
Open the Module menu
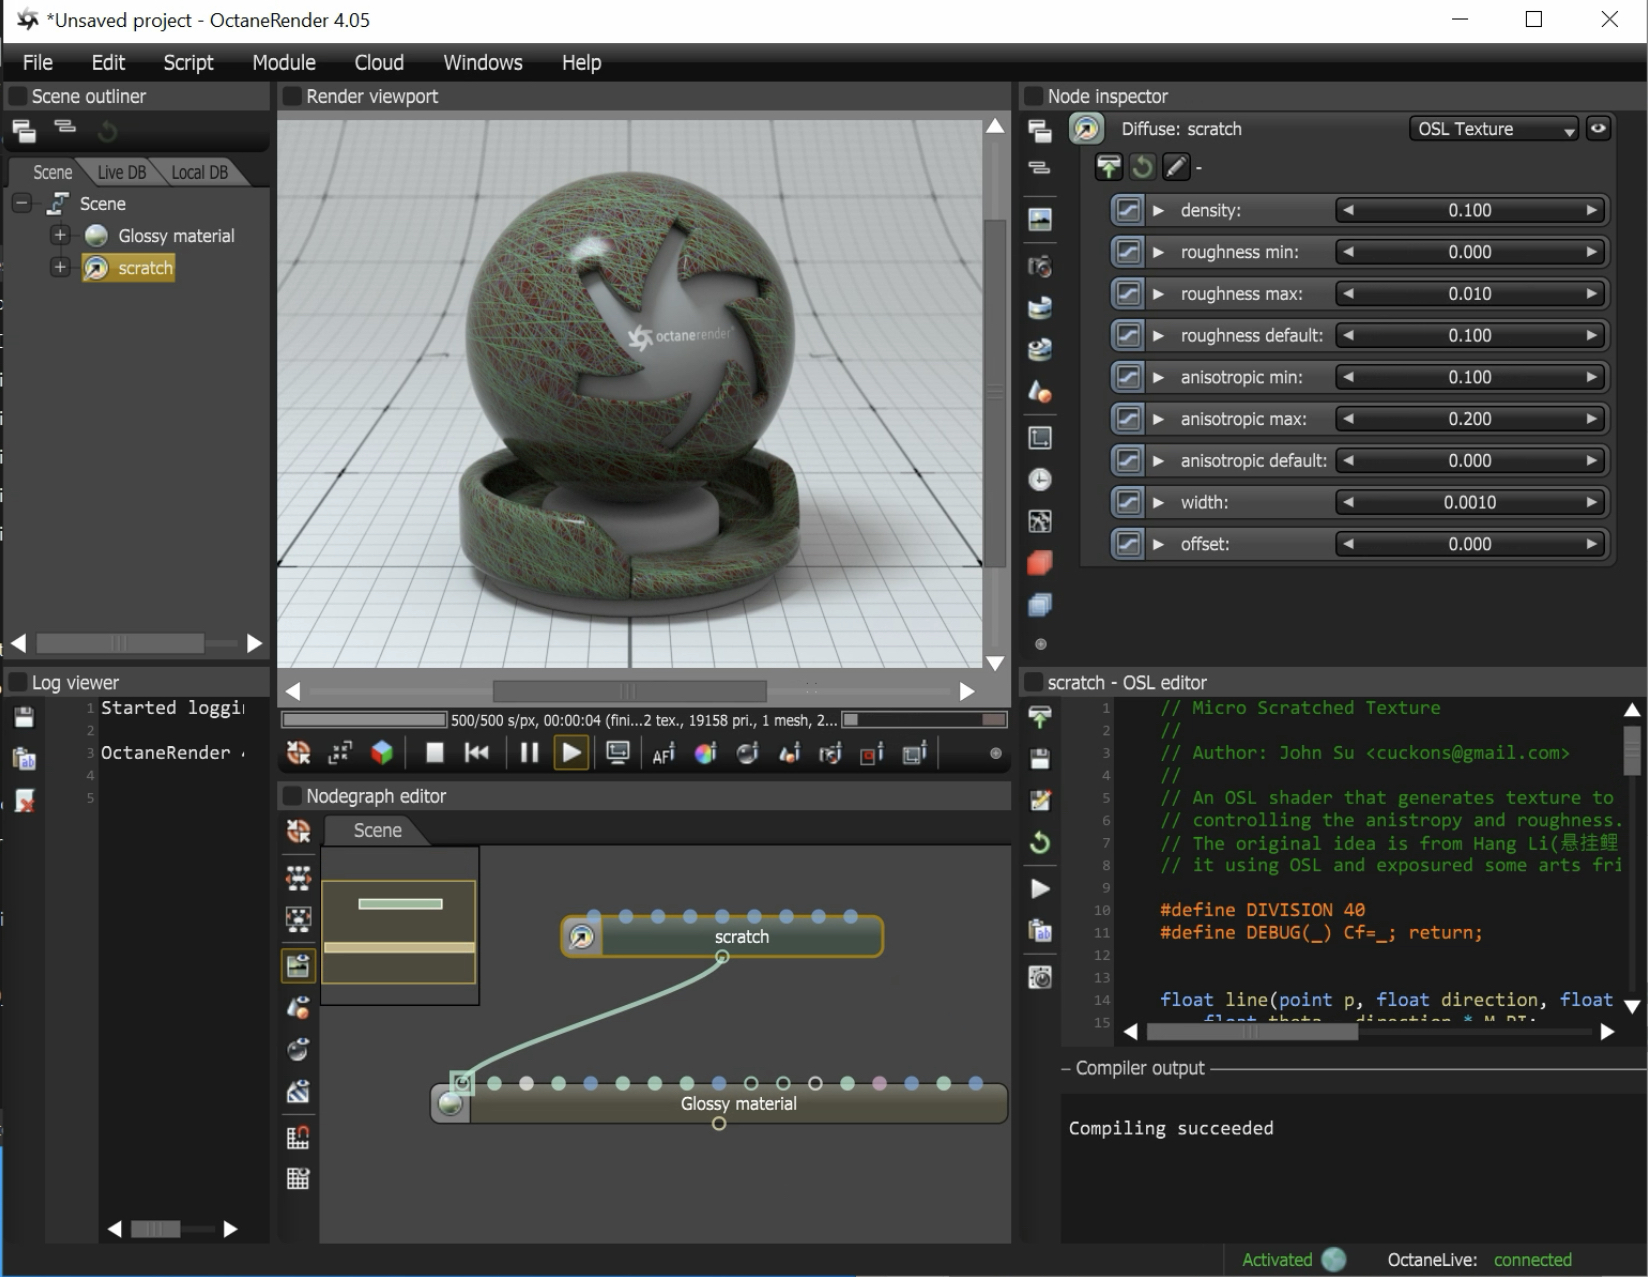coord(284,62)
